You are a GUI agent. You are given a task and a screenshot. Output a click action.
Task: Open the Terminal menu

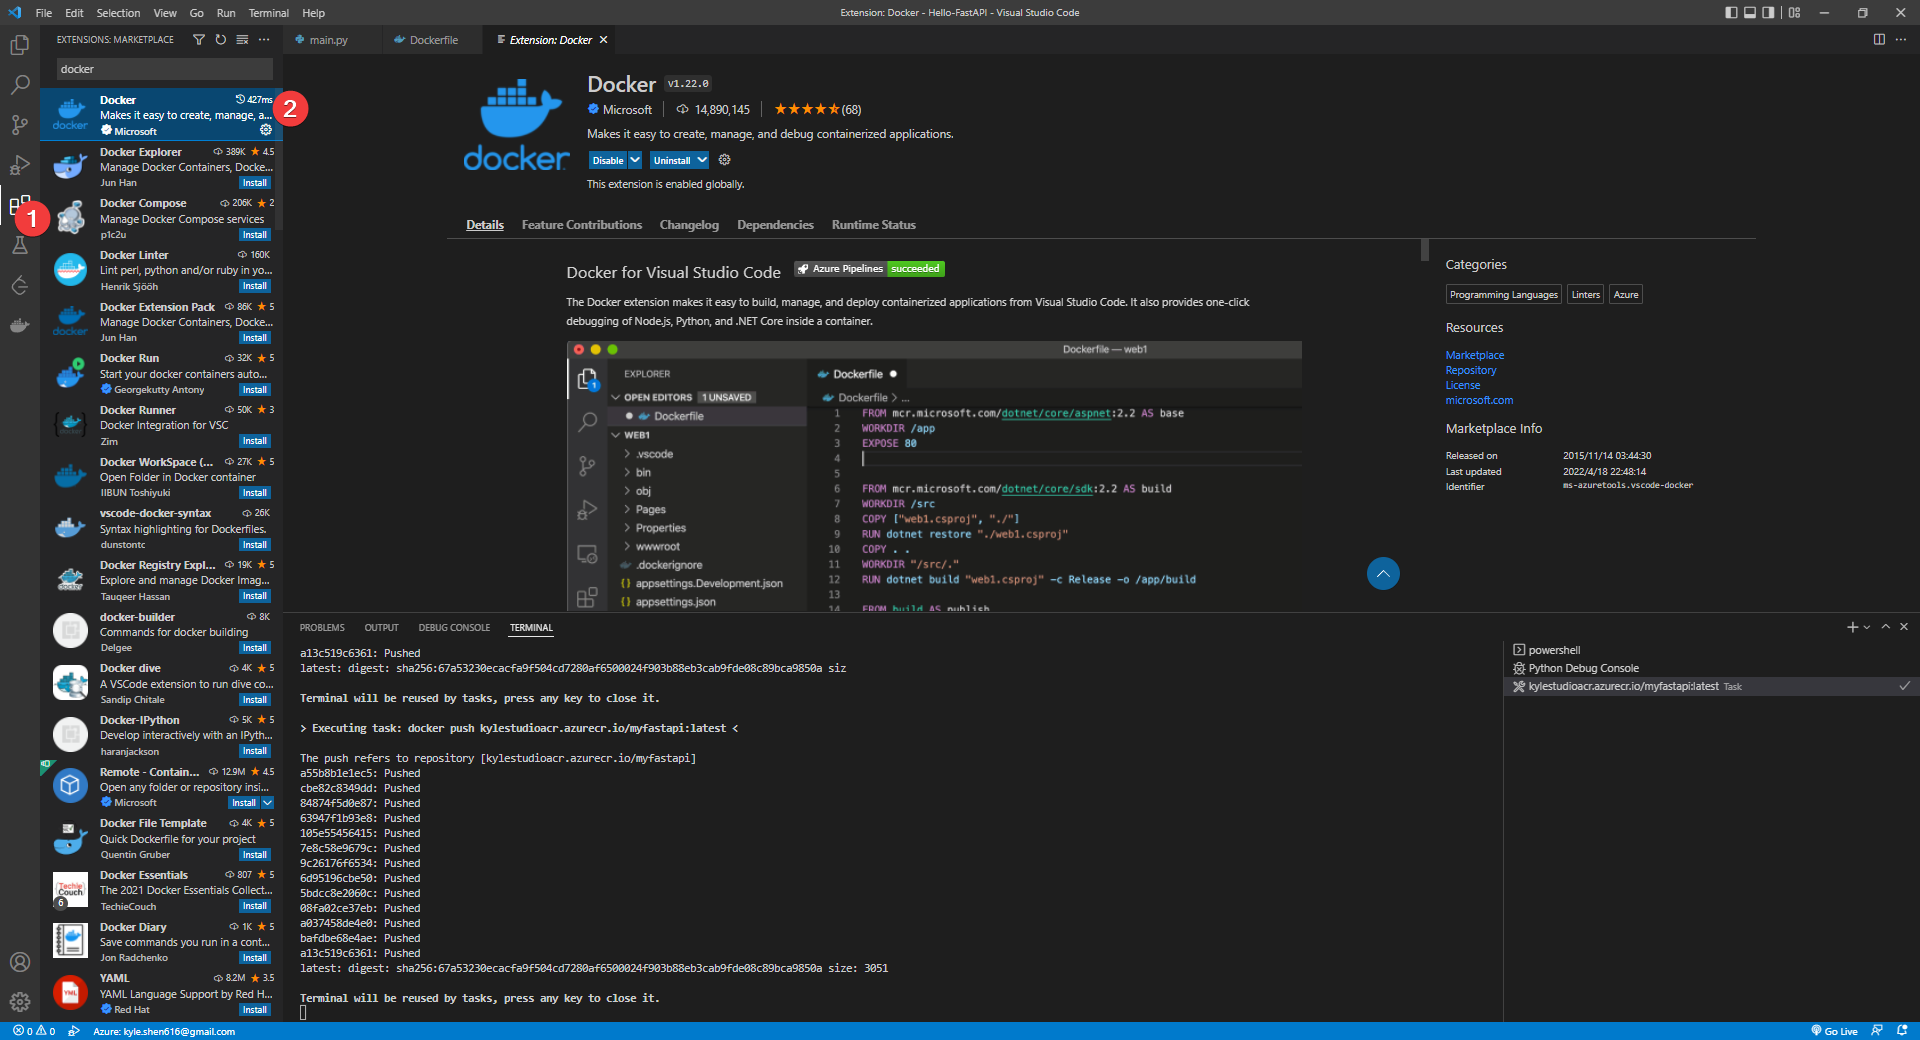(x=268, y=13)
